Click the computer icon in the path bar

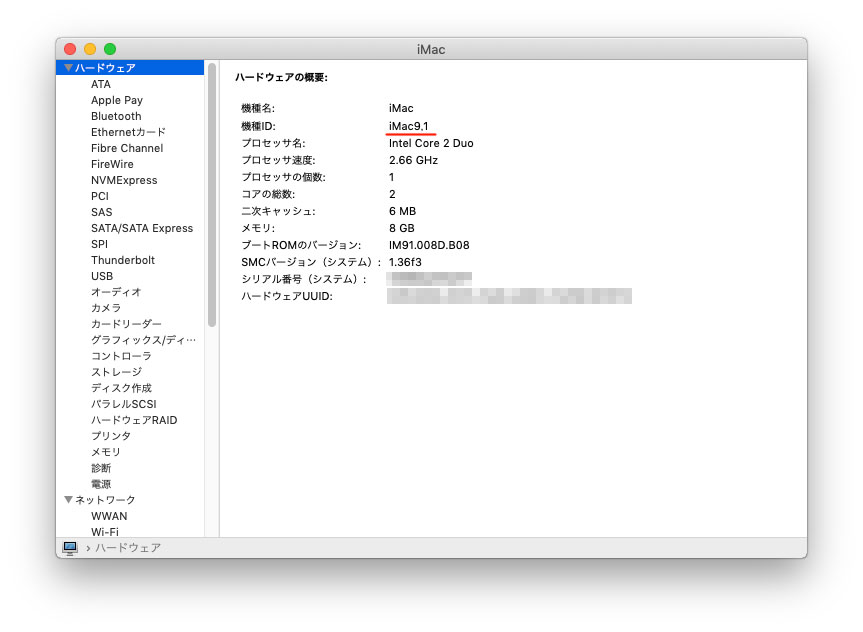(70, 548)
